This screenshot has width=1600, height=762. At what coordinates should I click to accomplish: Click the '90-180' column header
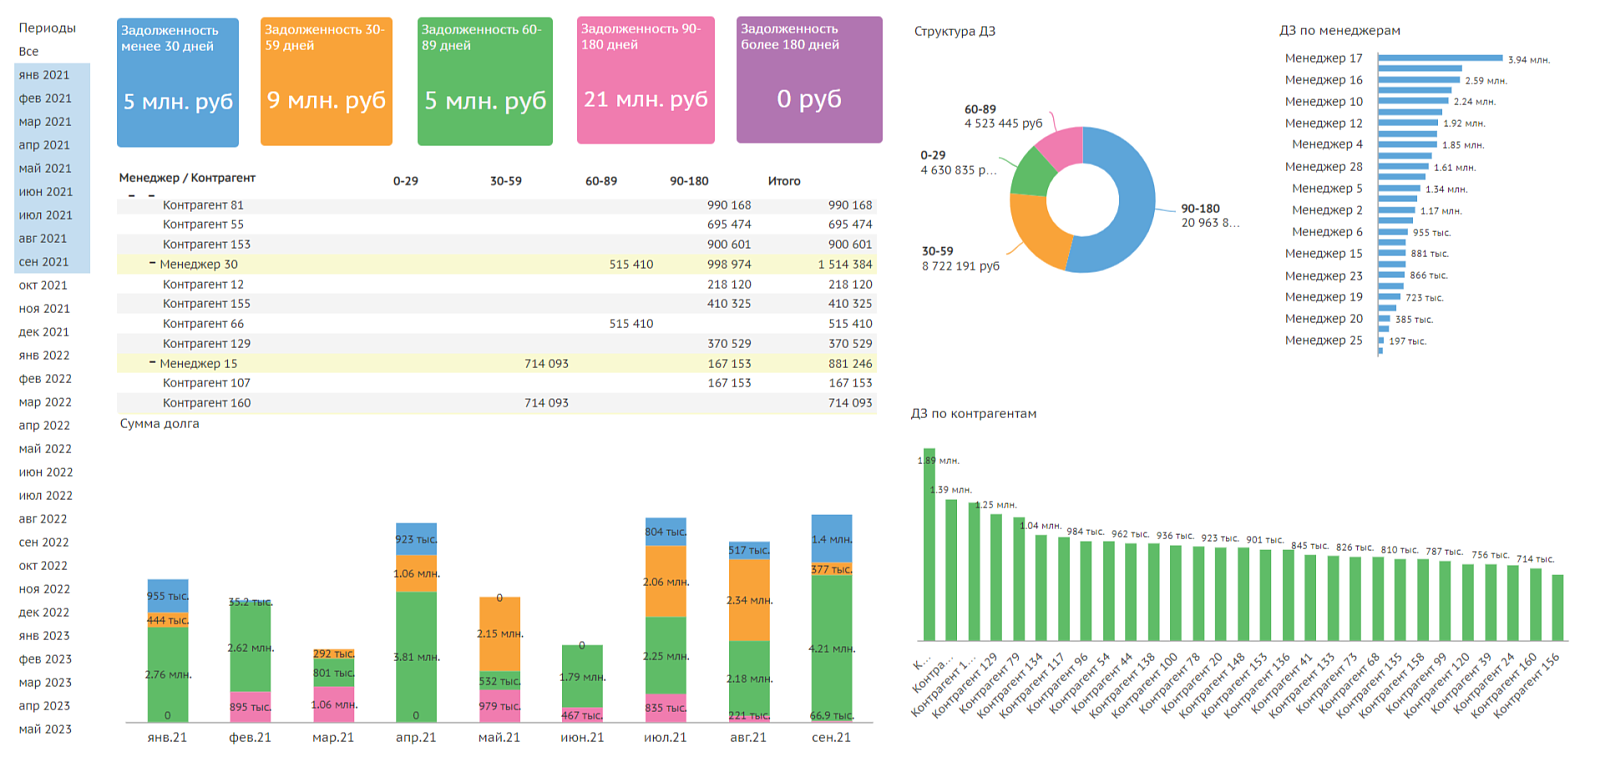click(x=689, y=181)
